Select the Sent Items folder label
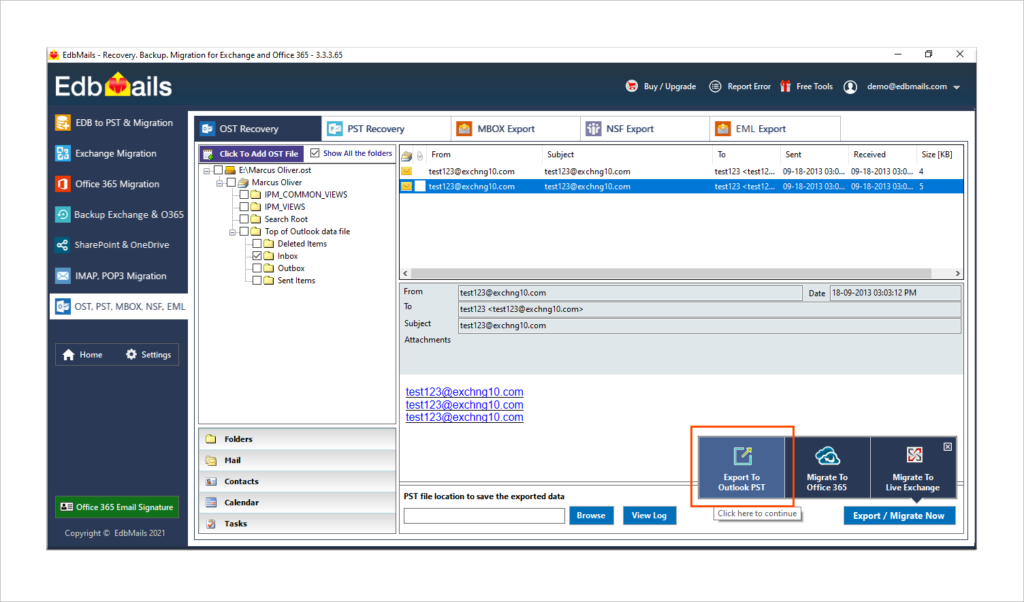Viewport: 1024px width, 602px height. pos(296,281)
